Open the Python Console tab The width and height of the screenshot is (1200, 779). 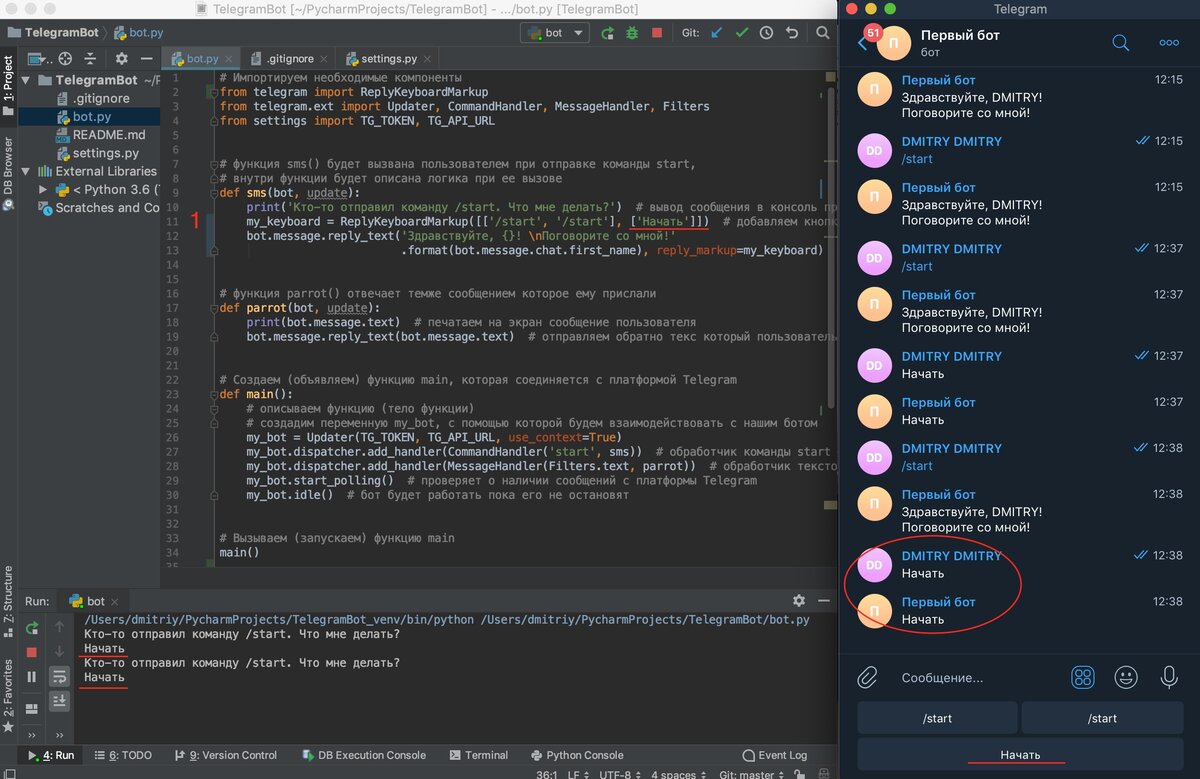tap(577, 755)
